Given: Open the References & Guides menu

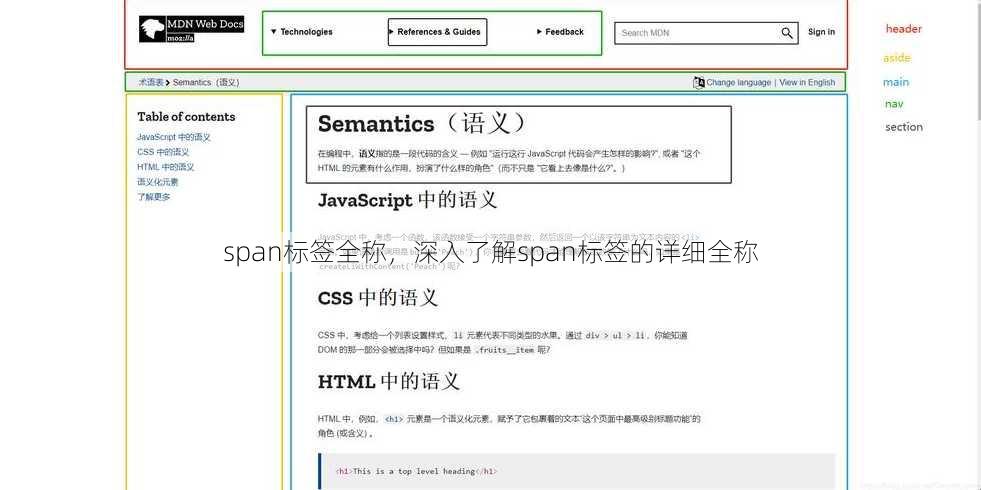Looking at the screenshot, I should (x=437, y=32).
